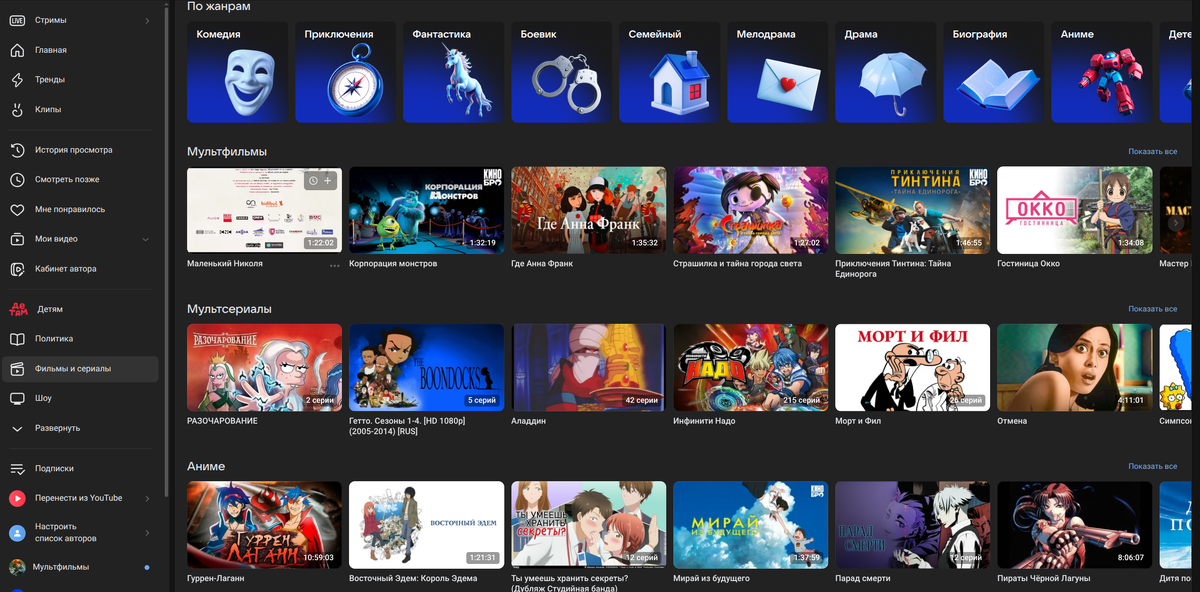Open Шоу category in the sidebar
The image size is (1200, 592).
(80, 398)
